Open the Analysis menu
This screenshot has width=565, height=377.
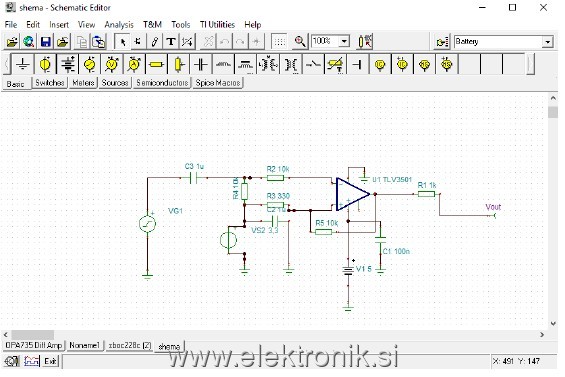(x=119, y=25)
